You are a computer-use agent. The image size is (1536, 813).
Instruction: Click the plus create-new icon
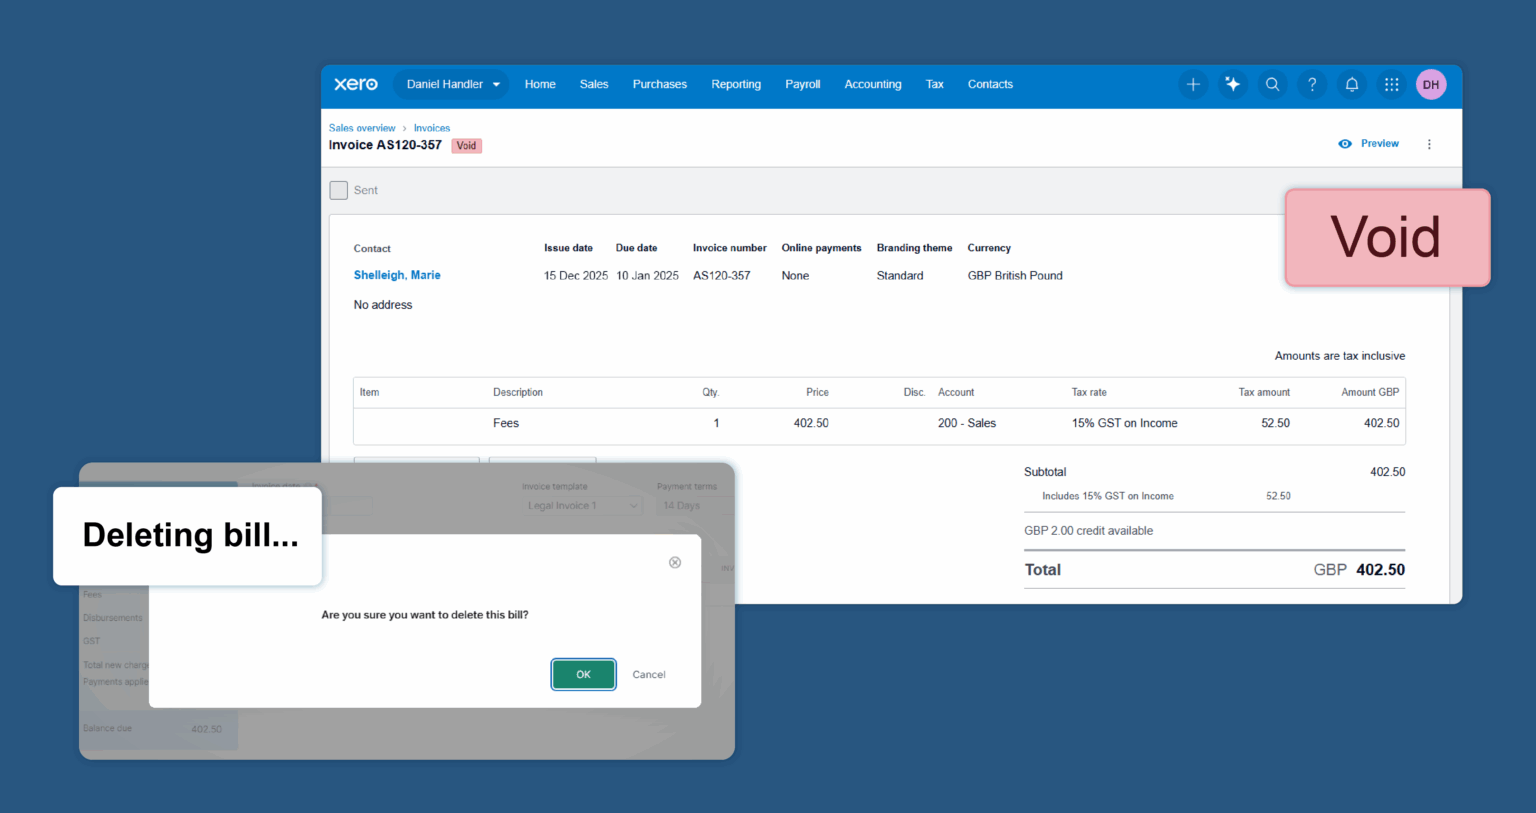click(x=1193, y=85)
